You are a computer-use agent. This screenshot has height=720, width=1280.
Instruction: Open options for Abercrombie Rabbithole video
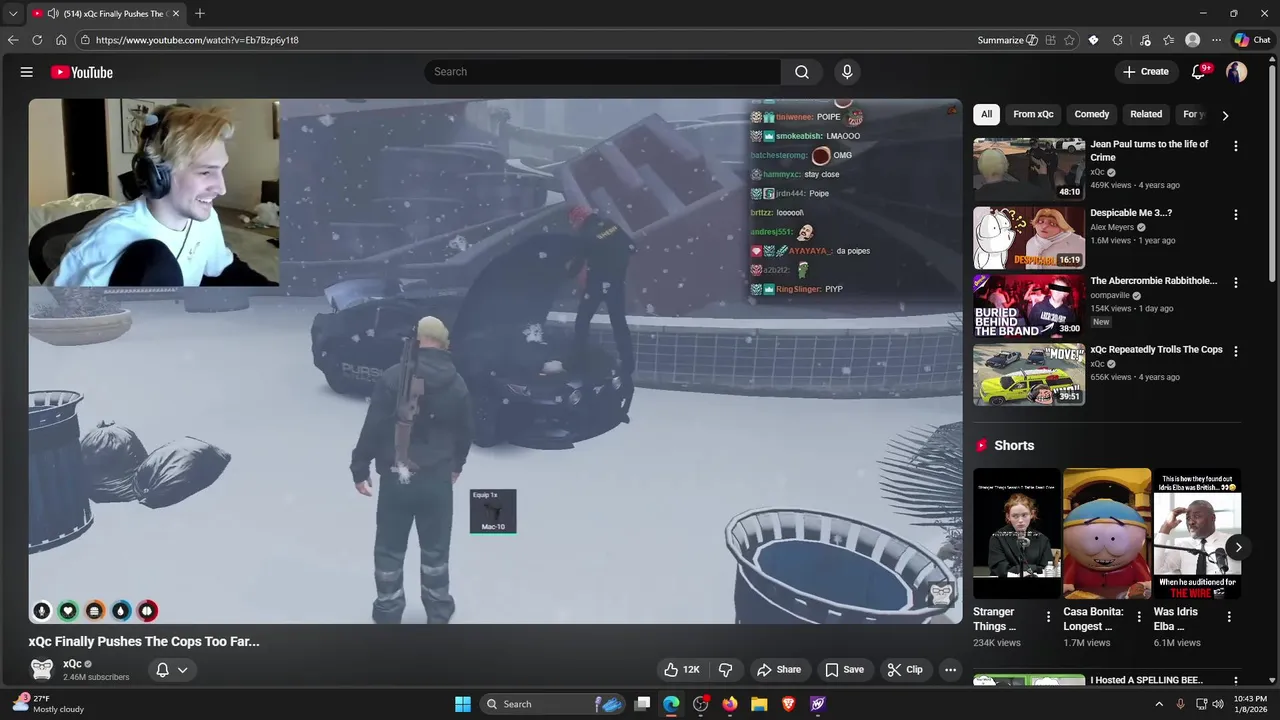(1236, 283)
